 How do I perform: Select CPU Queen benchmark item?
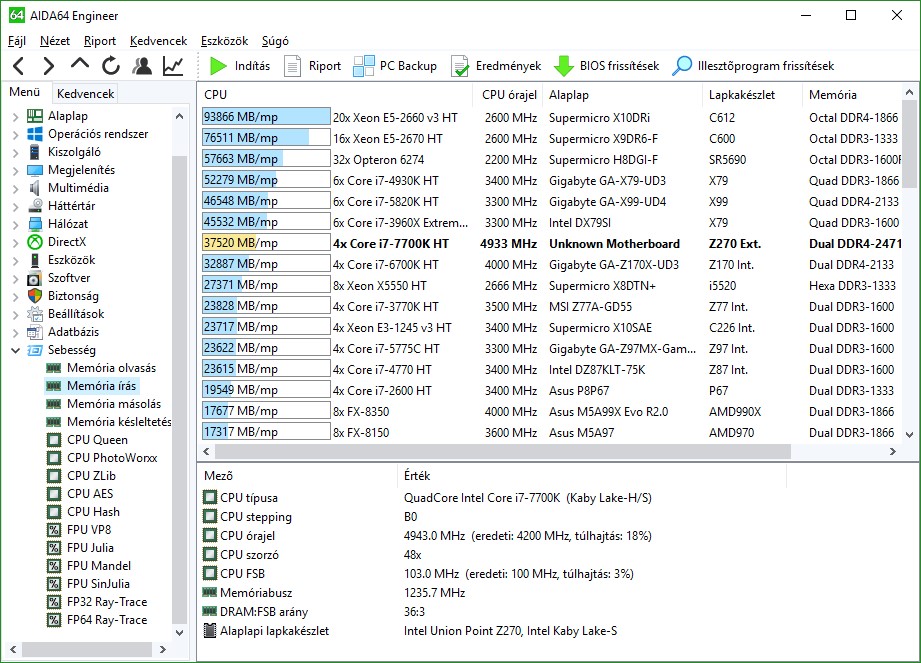(97, 440)
